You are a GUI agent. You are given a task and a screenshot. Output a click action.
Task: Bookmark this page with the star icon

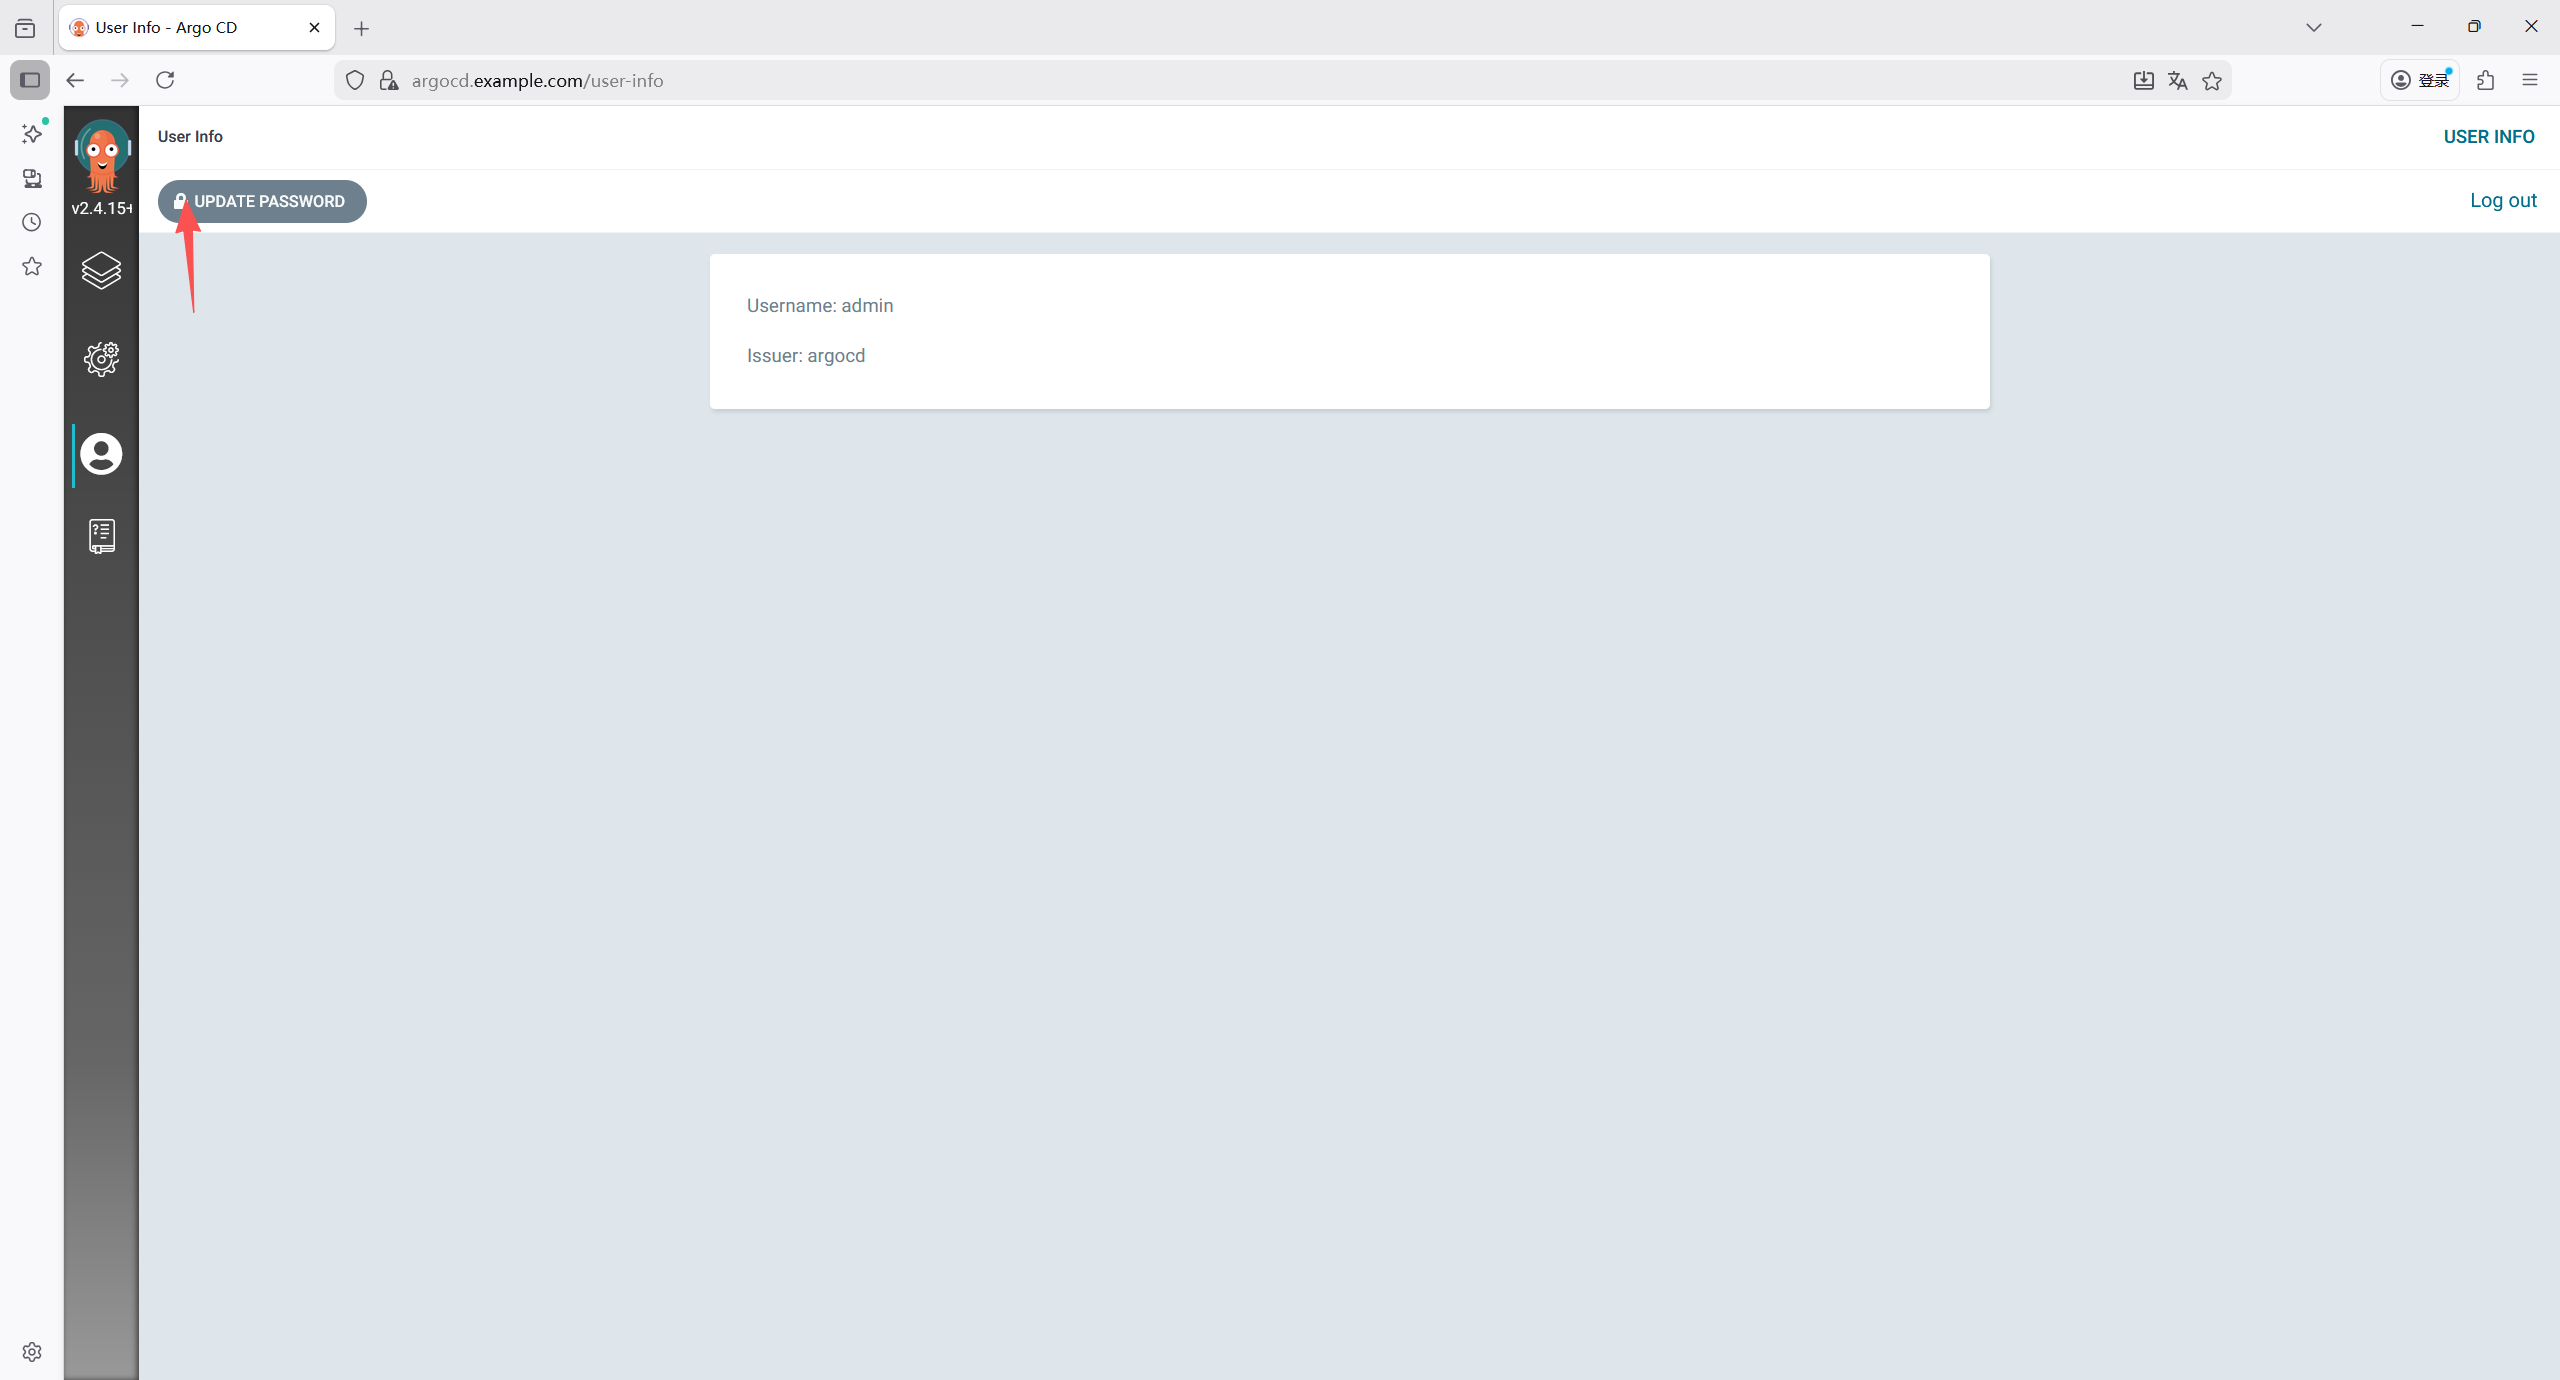[2212, 81]
